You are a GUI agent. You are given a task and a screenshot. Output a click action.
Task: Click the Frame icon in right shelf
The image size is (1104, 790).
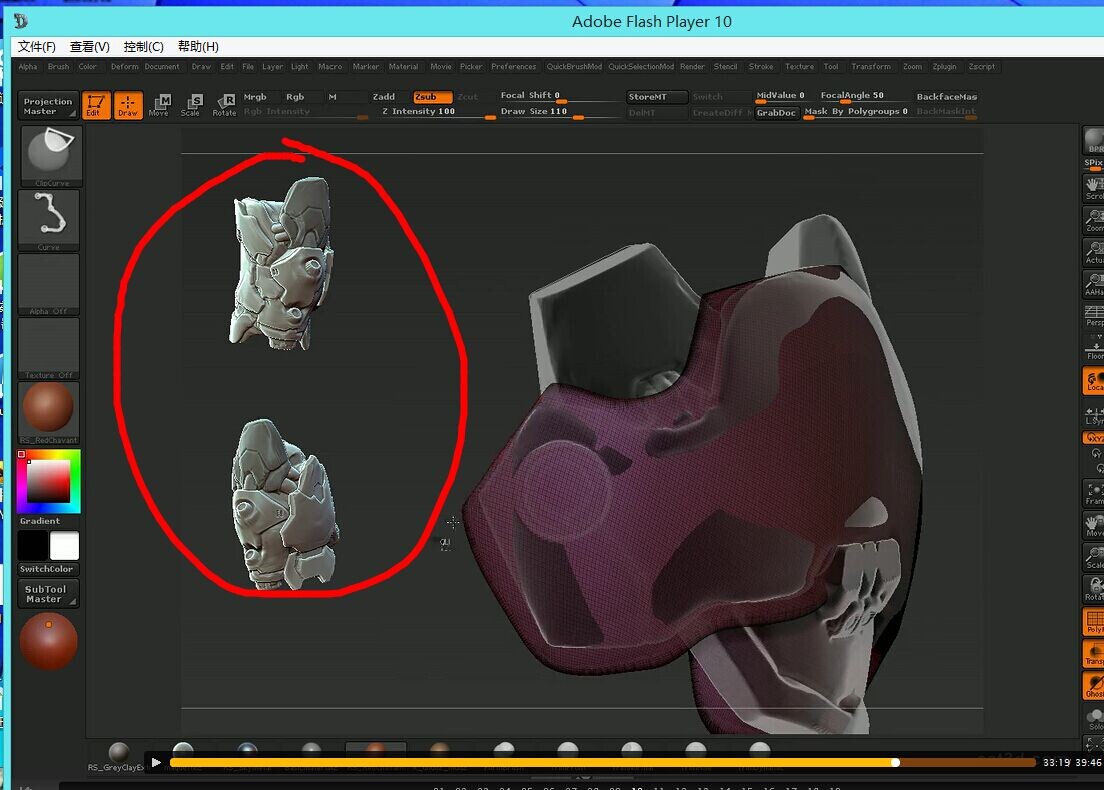pos(1093,493)
